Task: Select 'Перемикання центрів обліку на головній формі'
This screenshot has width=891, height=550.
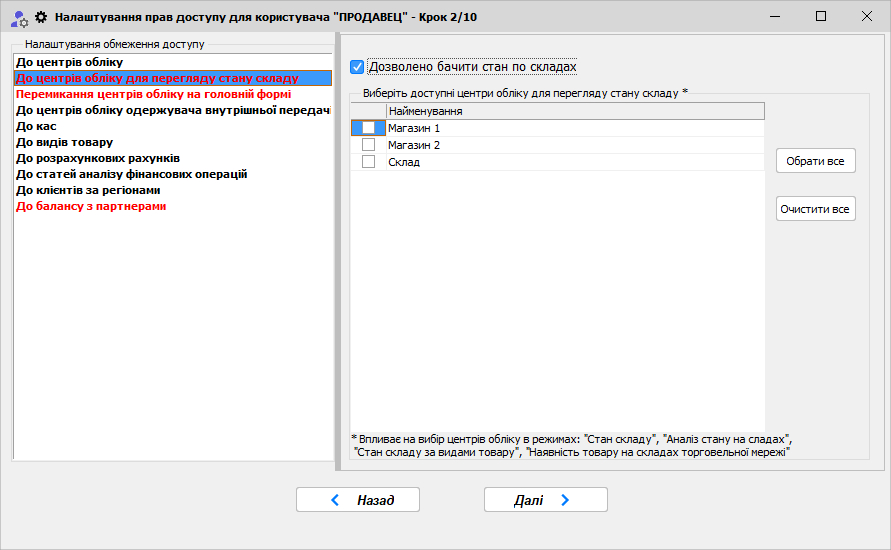Action: [x=153, y=94]
